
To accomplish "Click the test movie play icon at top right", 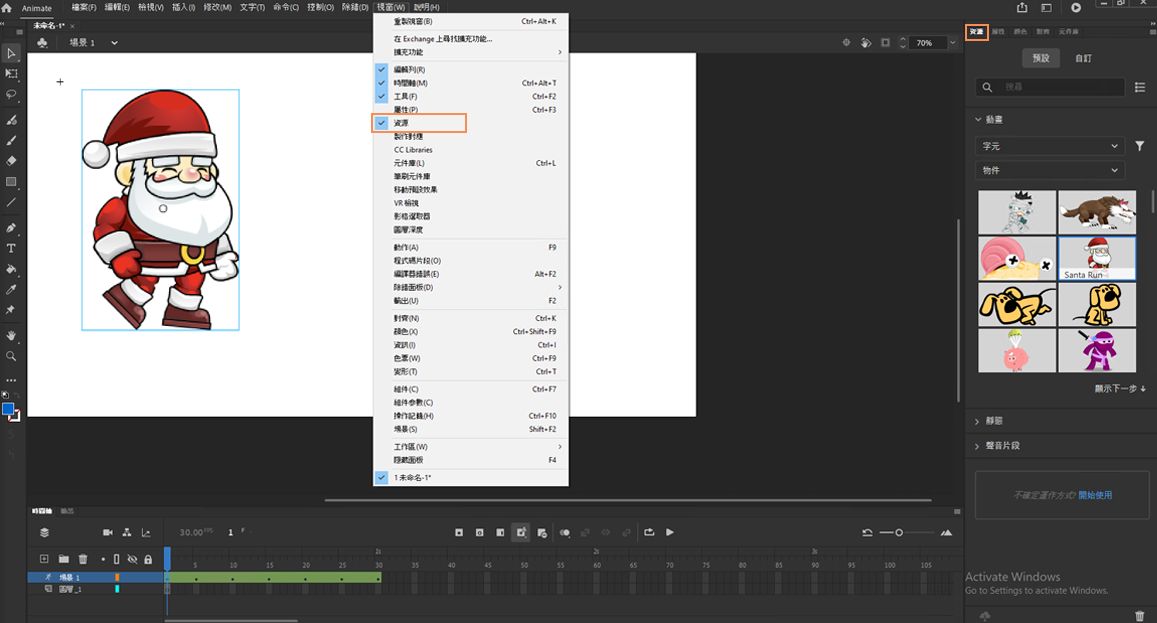I will point(1076,7).
